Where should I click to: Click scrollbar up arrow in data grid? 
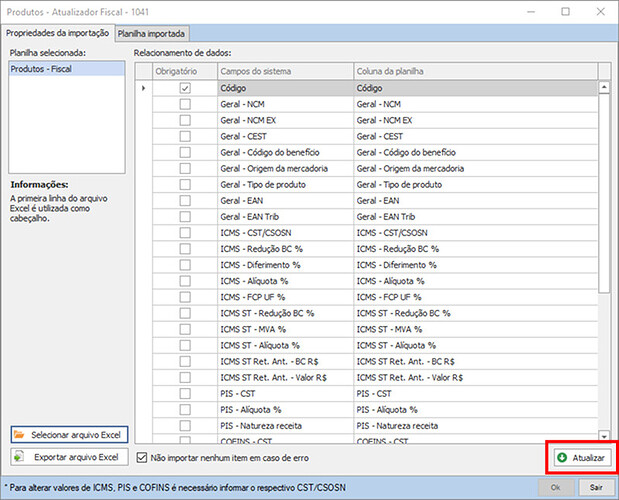point(603,88)
